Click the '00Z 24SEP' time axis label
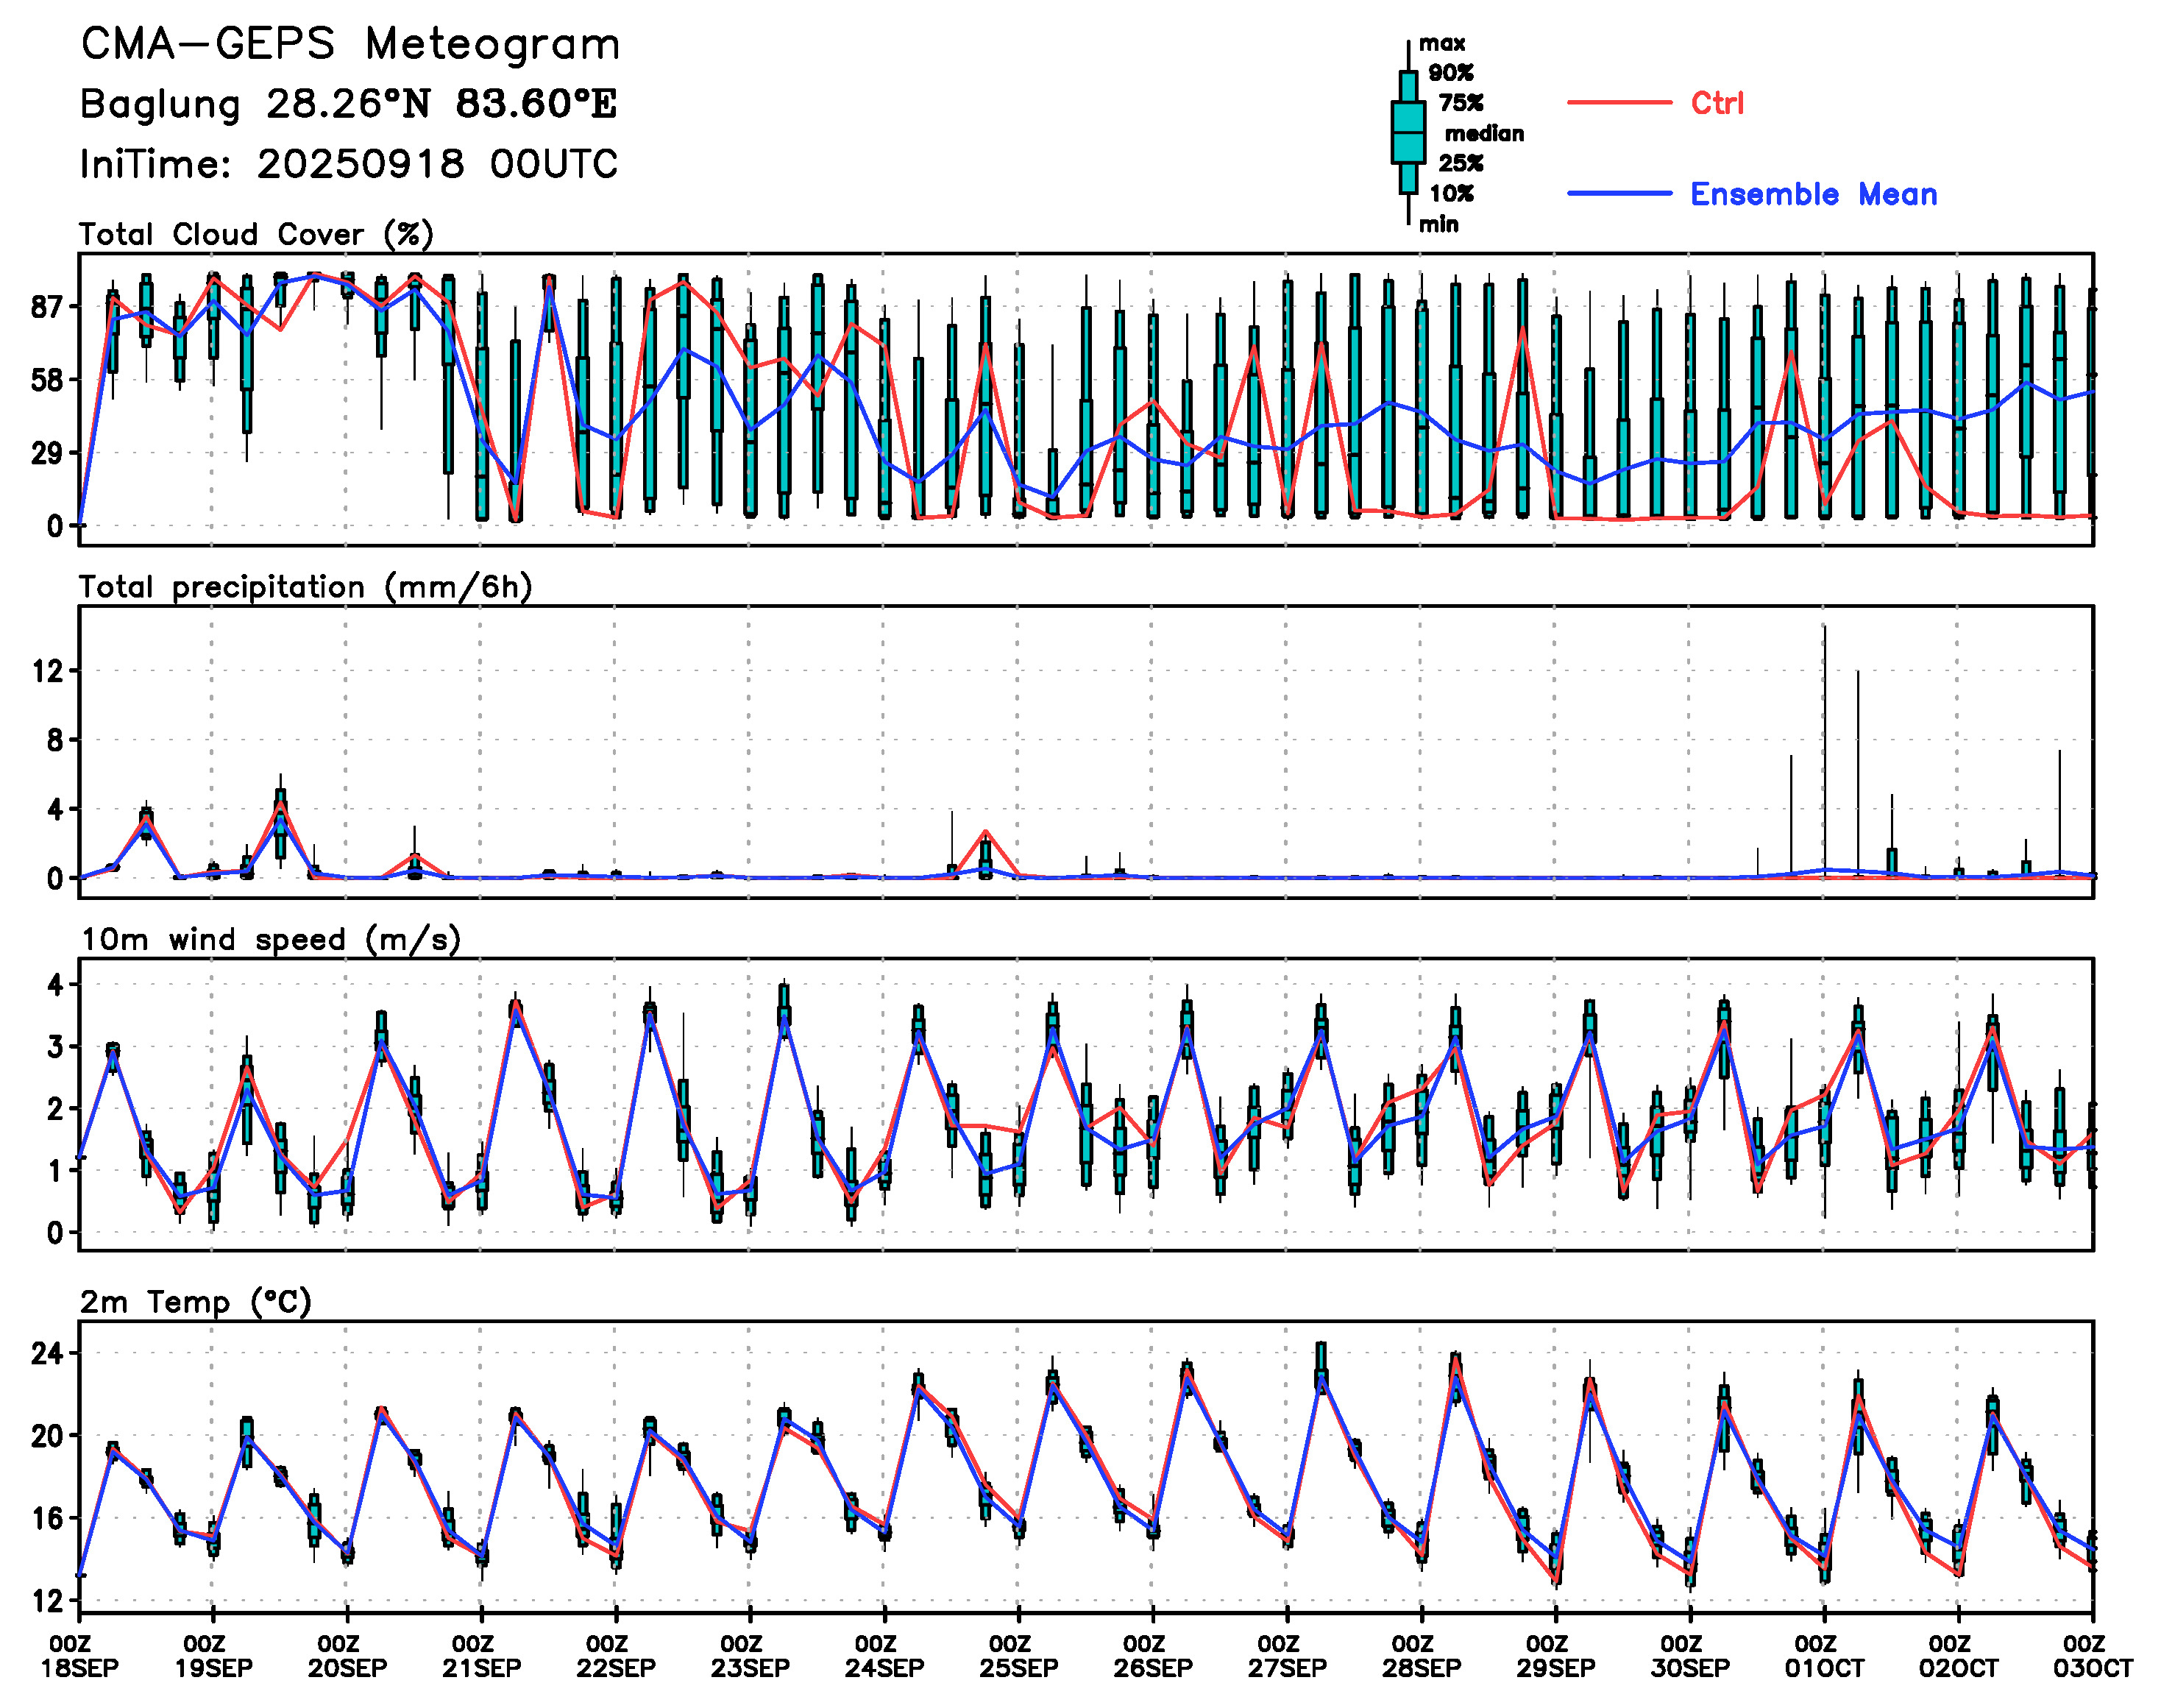This screenshot has width=2161, height=1708. click(884, 1656)
